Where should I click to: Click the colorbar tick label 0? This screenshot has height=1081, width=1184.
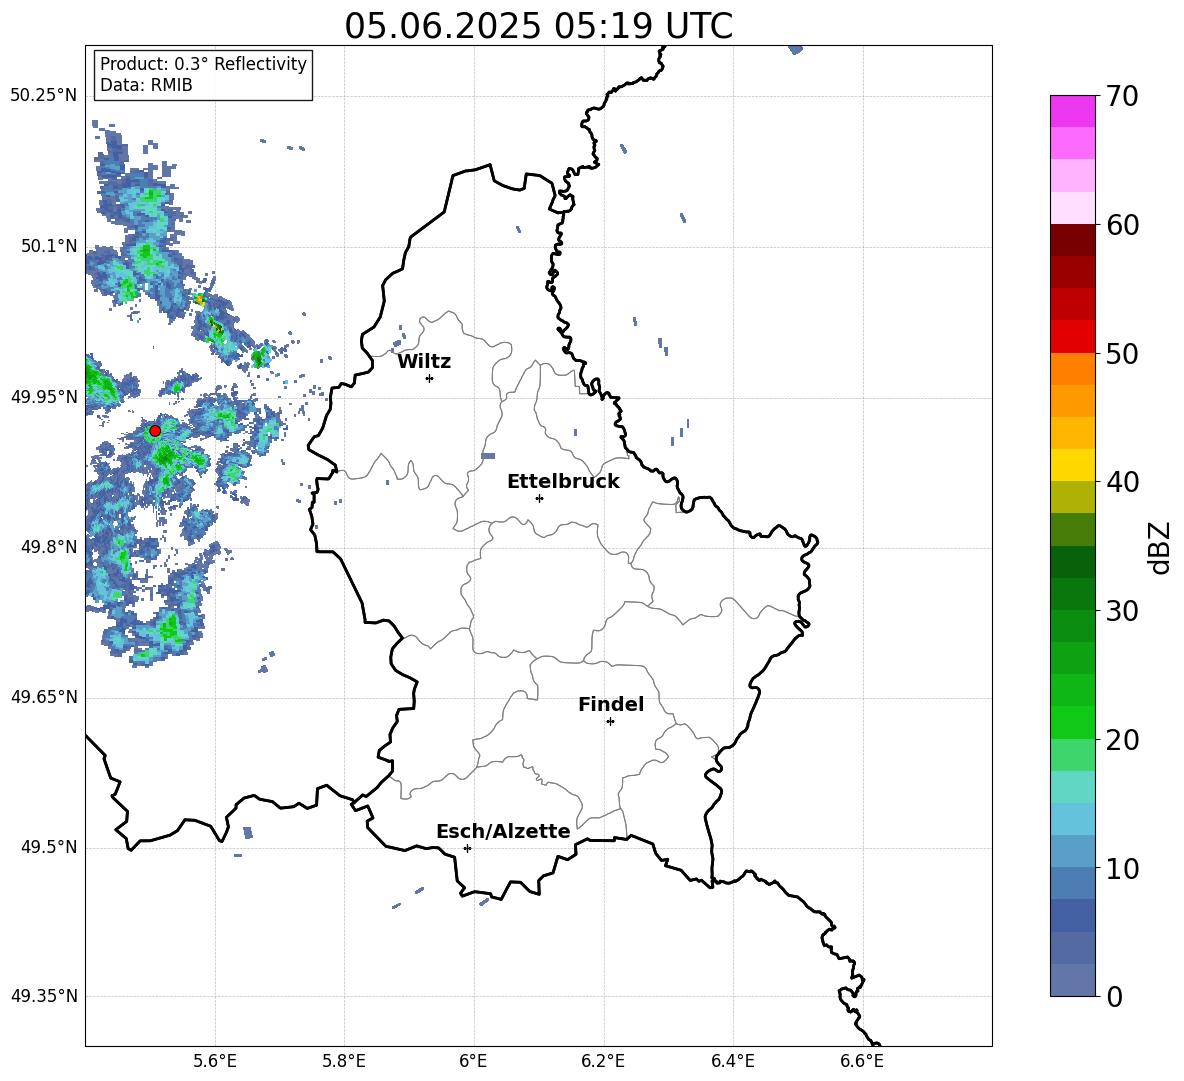point(1114,996)
